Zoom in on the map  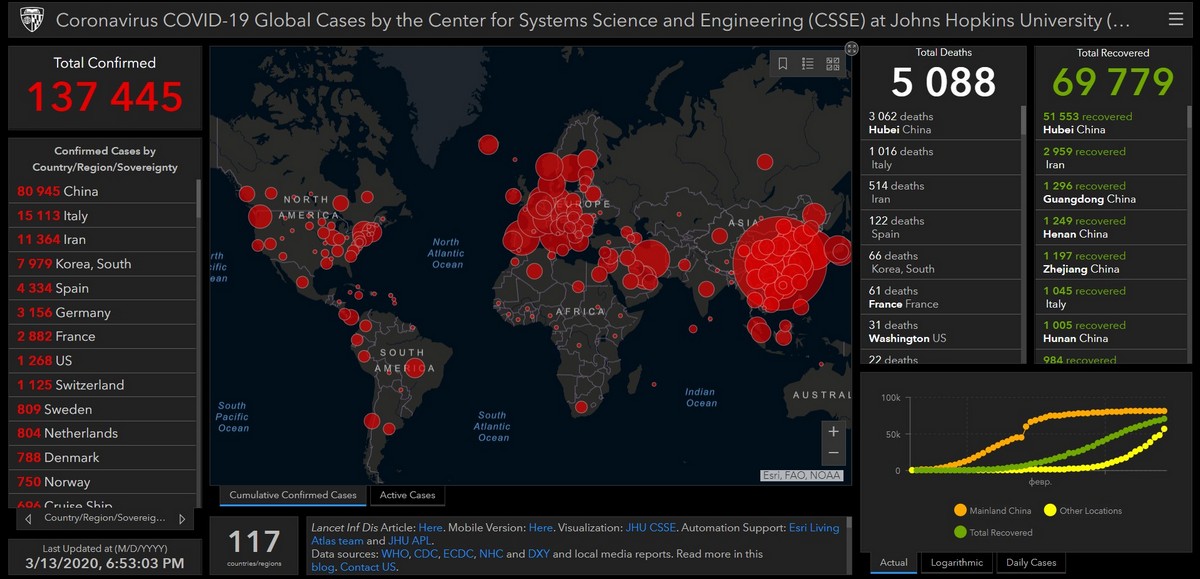(834, 432)
